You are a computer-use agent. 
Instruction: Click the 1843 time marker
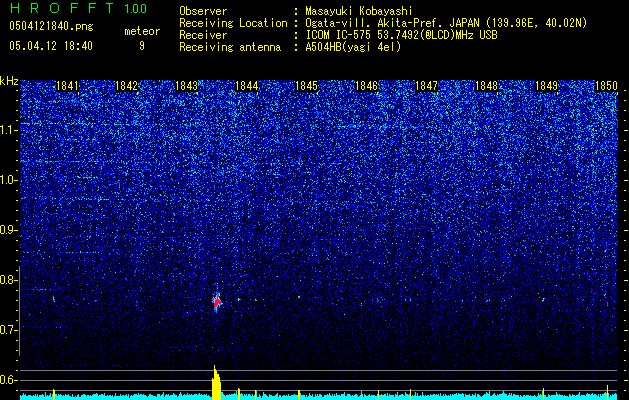[x=187, y=86]
